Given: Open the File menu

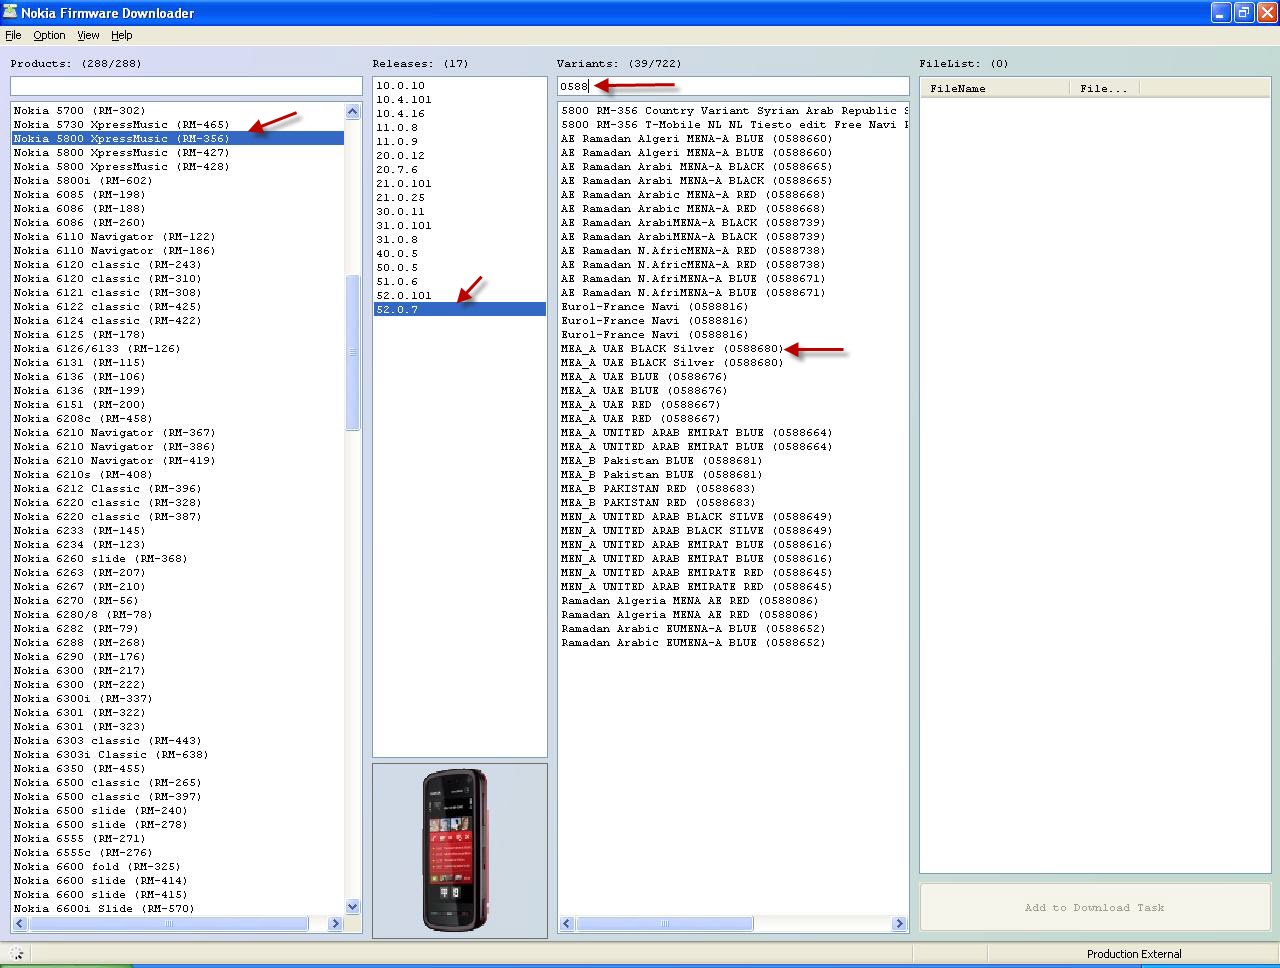Looking at the screenshot, I should point(13,35).
